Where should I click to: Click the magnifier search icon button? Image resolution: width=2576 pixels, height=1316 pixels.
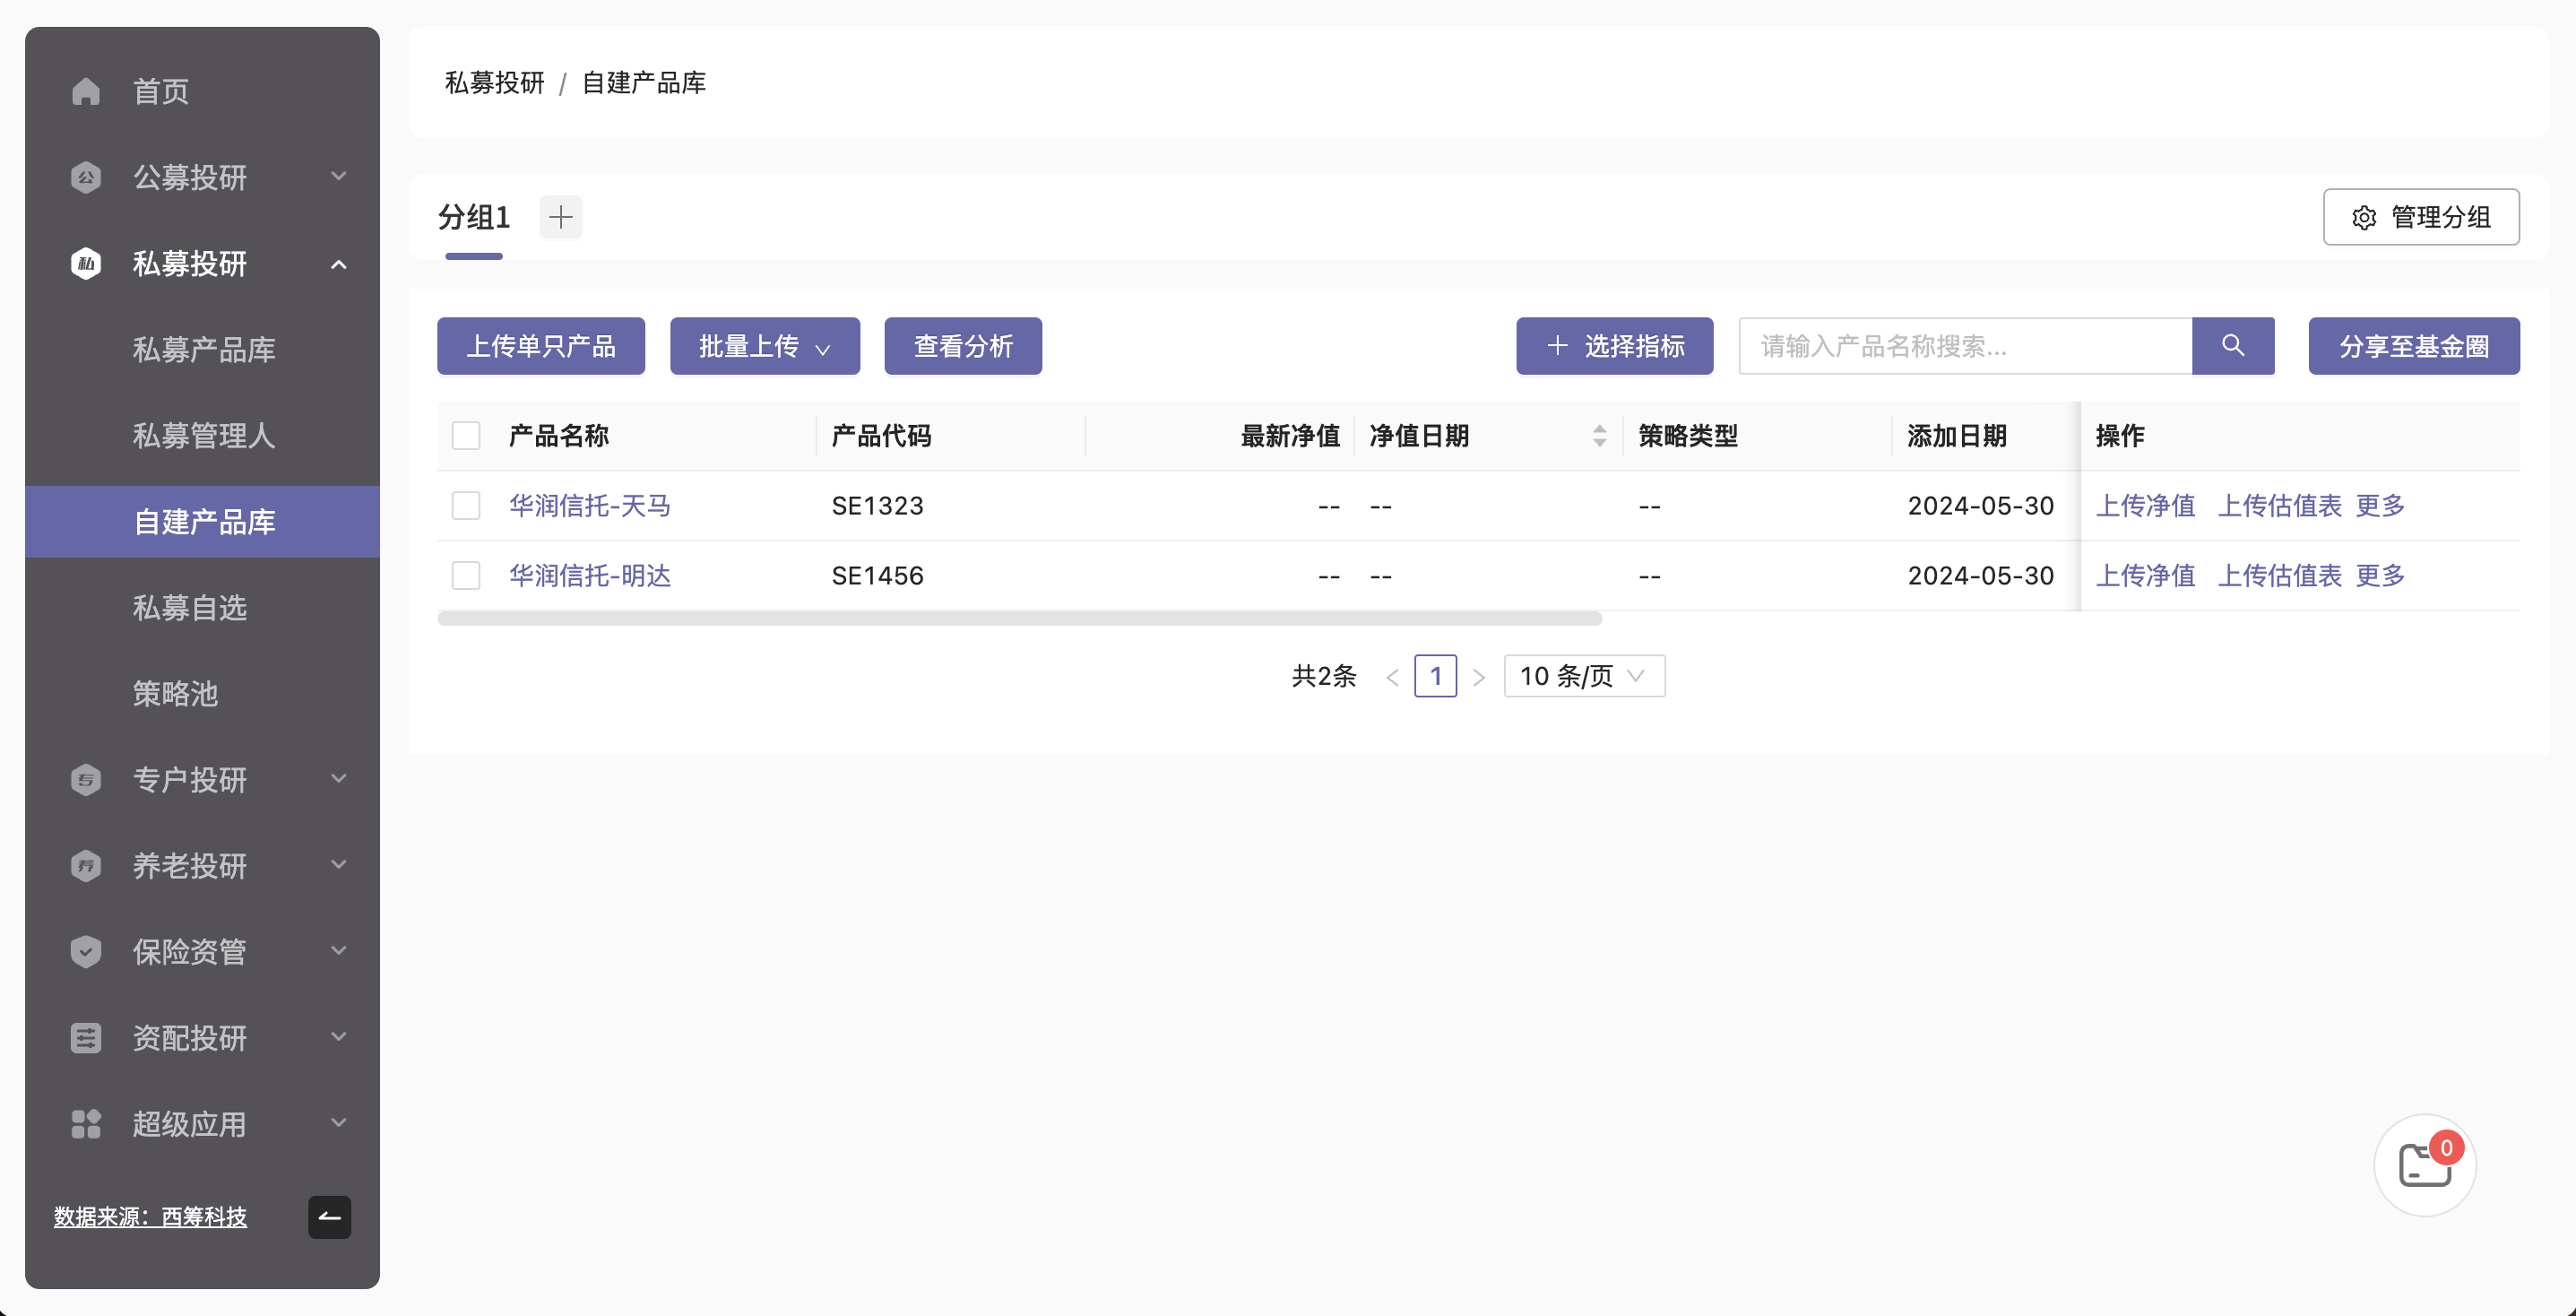pos(2232,346)
